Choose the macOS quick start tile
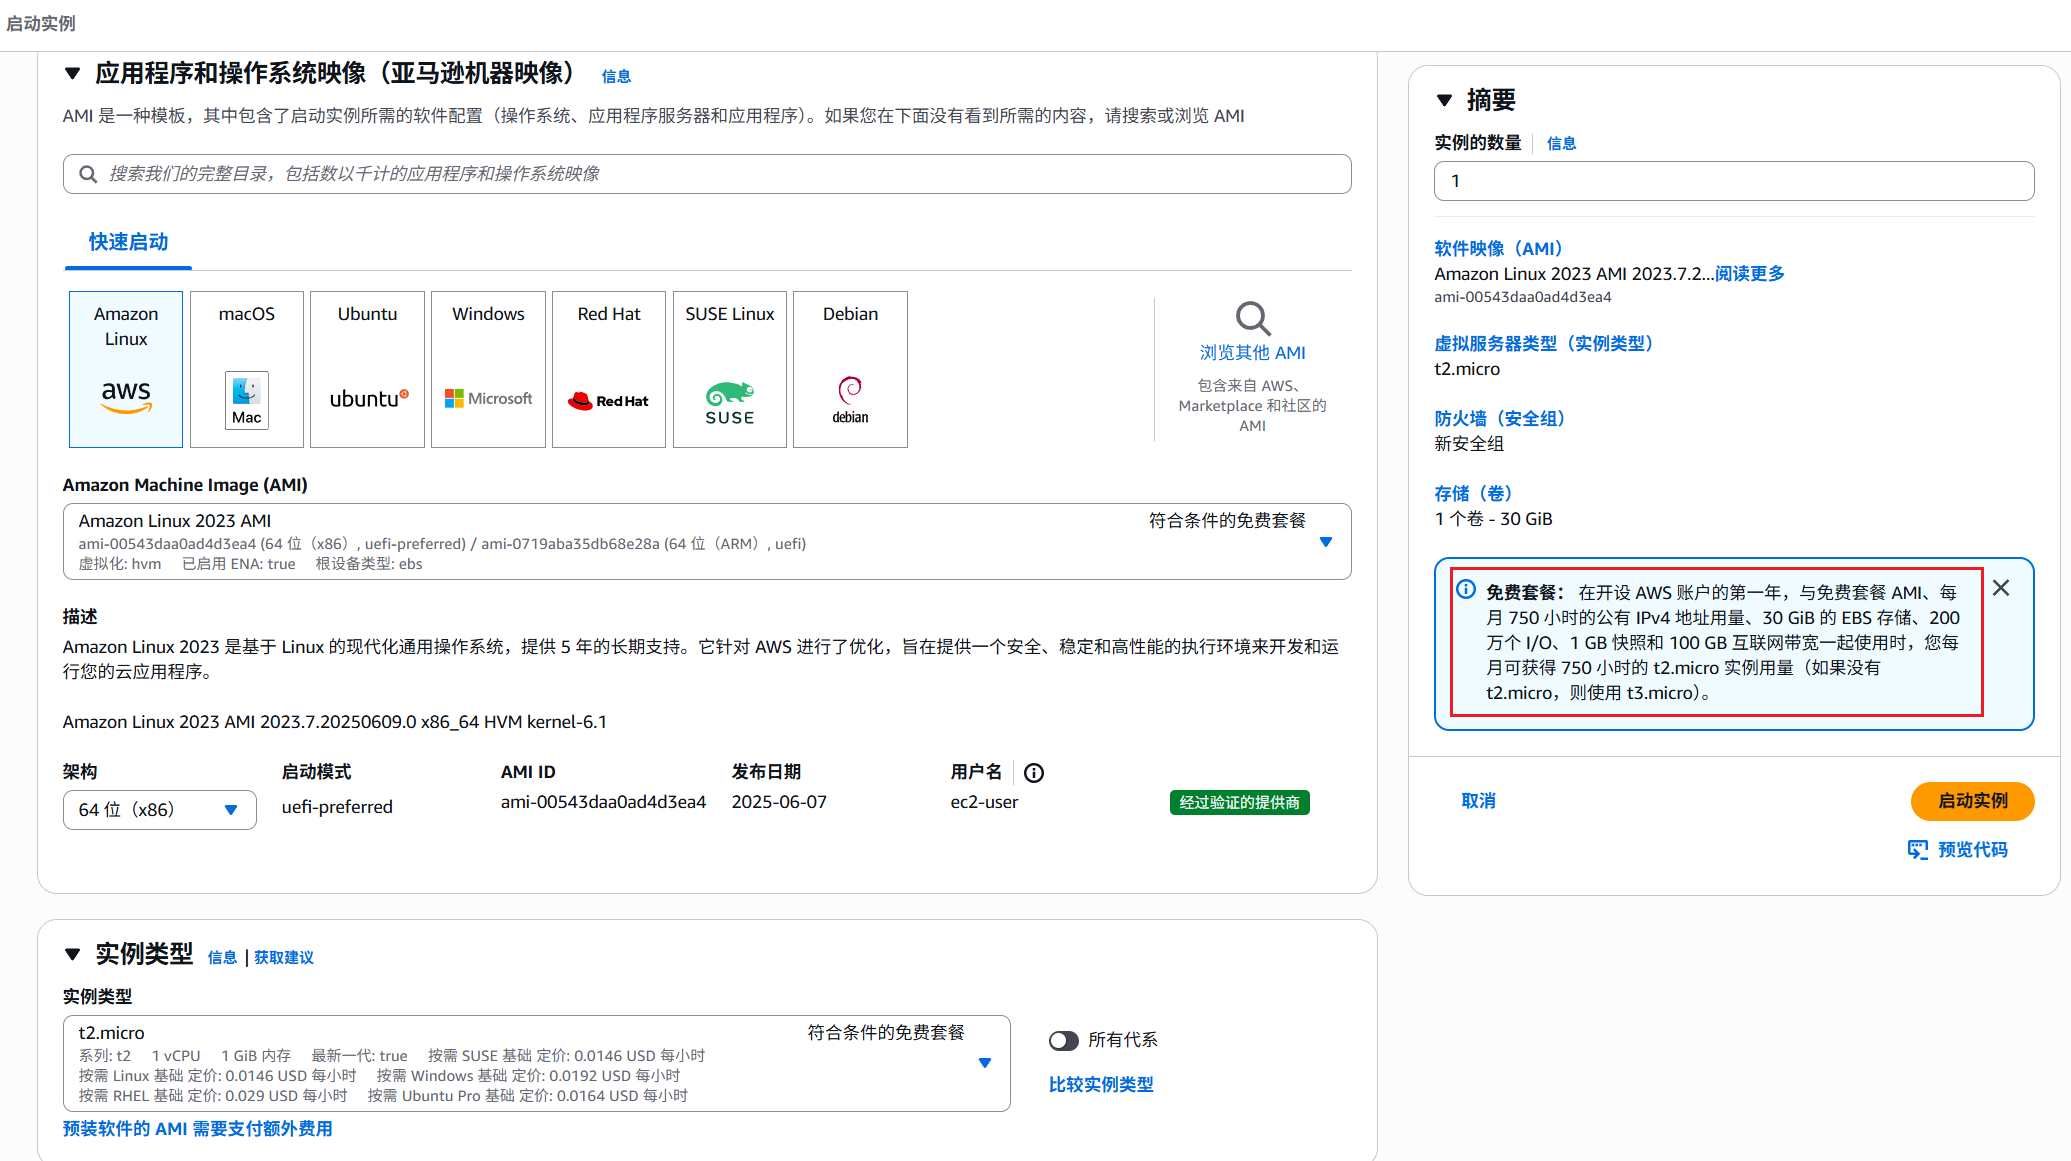 [247, 369]
